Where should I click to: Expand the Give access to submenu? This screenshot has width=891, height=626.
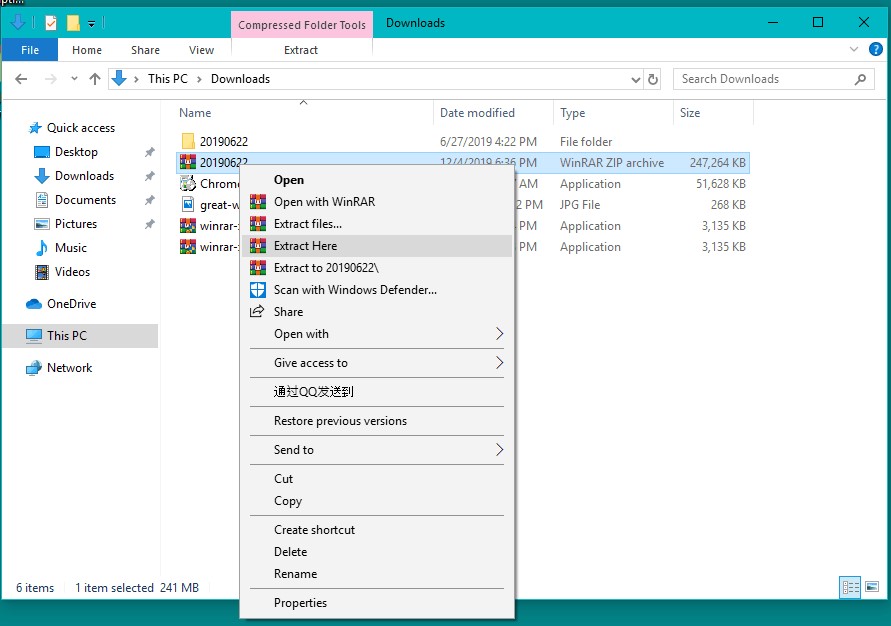[499, 362]
